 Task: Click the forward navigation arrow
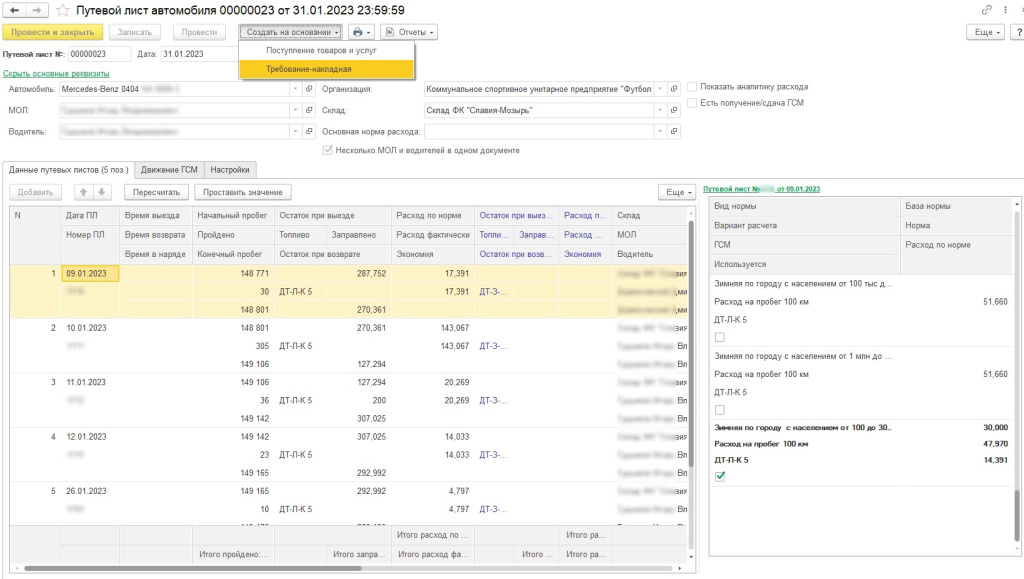pyautogui.click(x=36, y=10)
